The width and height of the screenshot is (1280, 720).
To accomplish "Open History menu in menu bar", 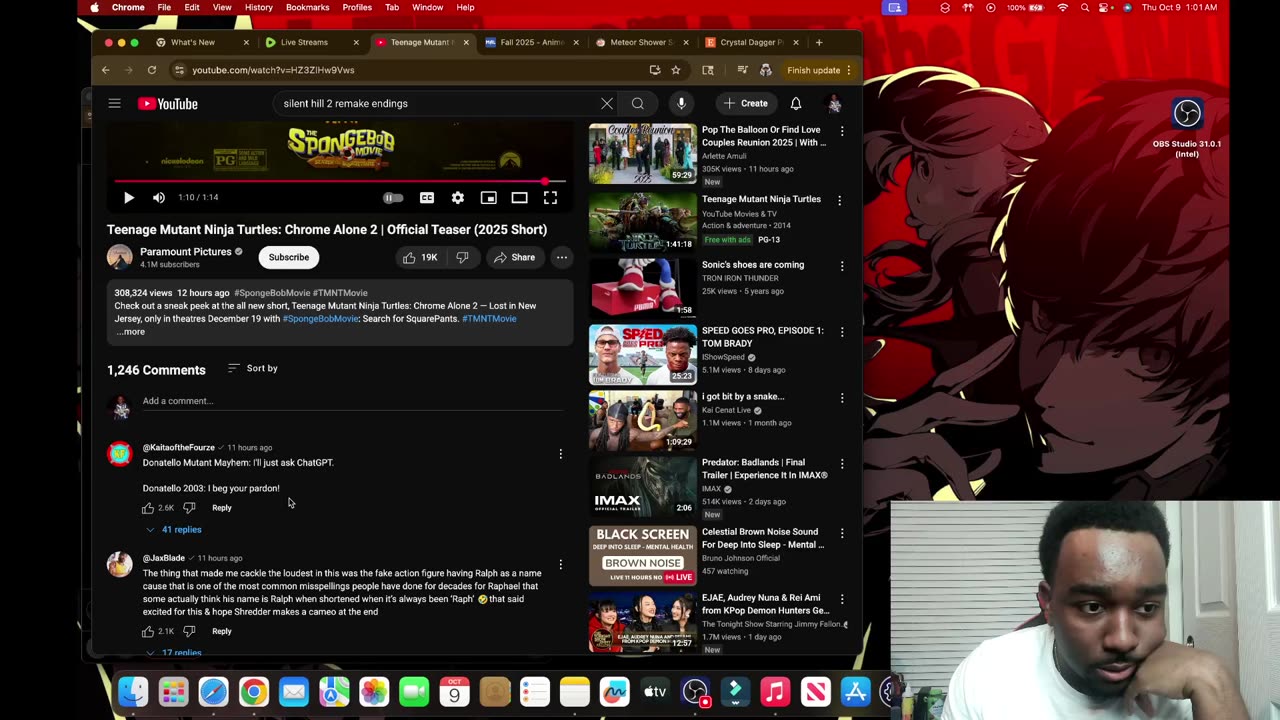I will coord(258,7).
